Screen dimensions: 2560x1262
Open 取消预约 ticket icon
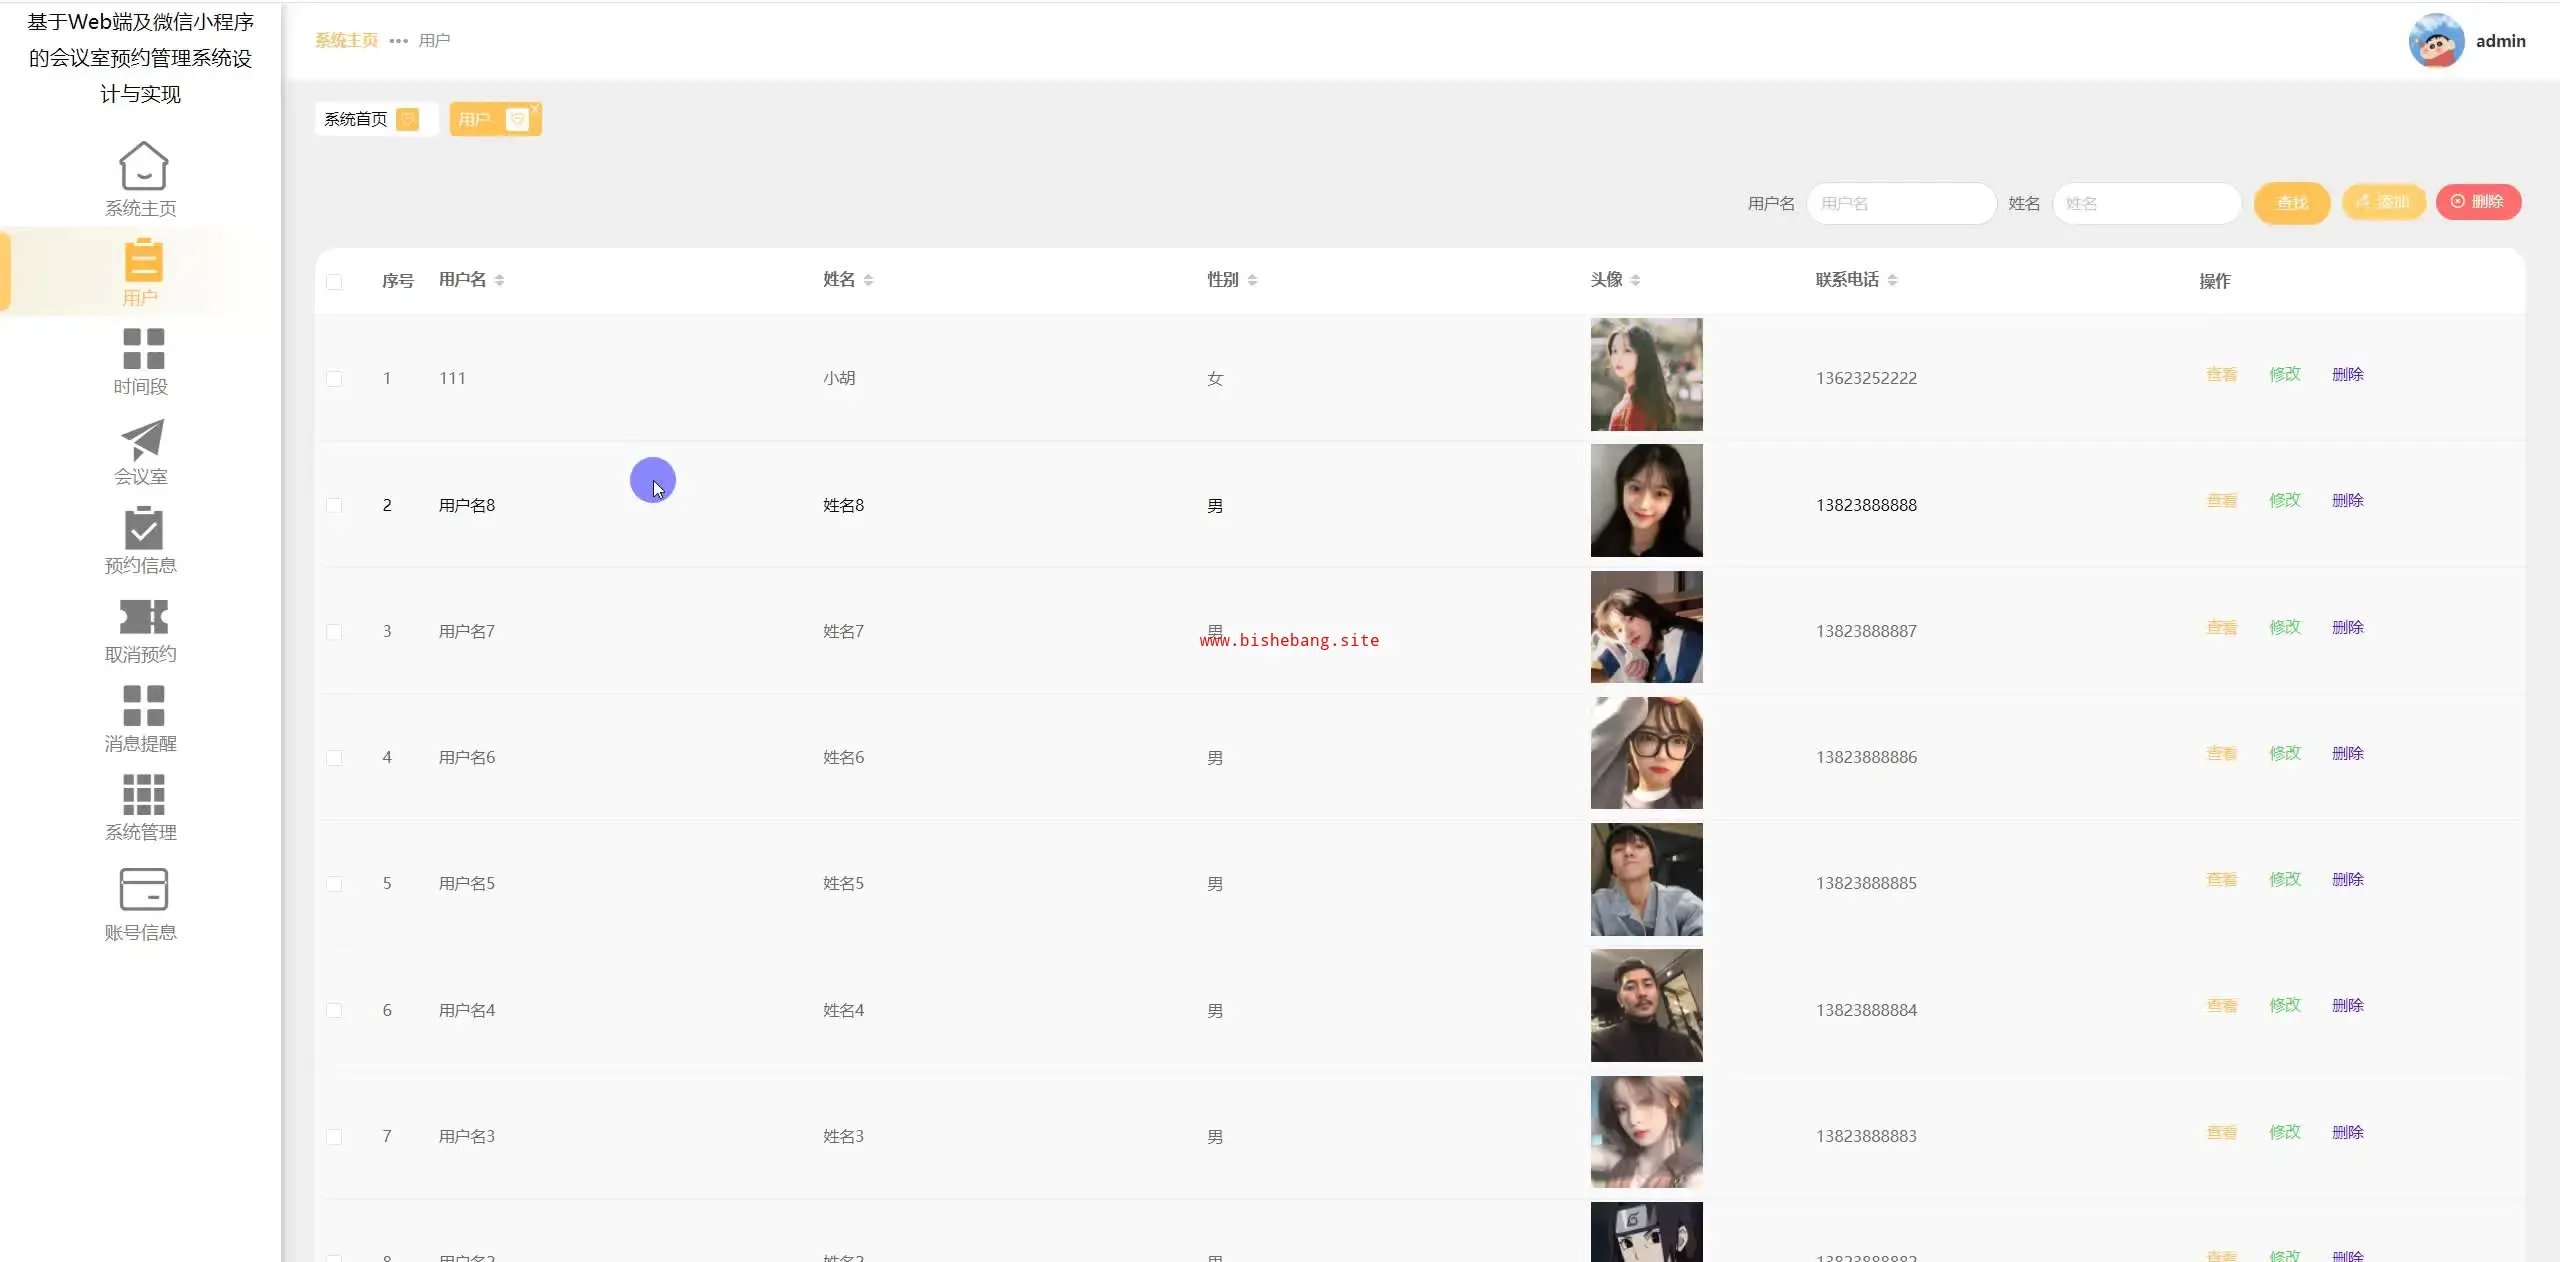tap(143, 617)
